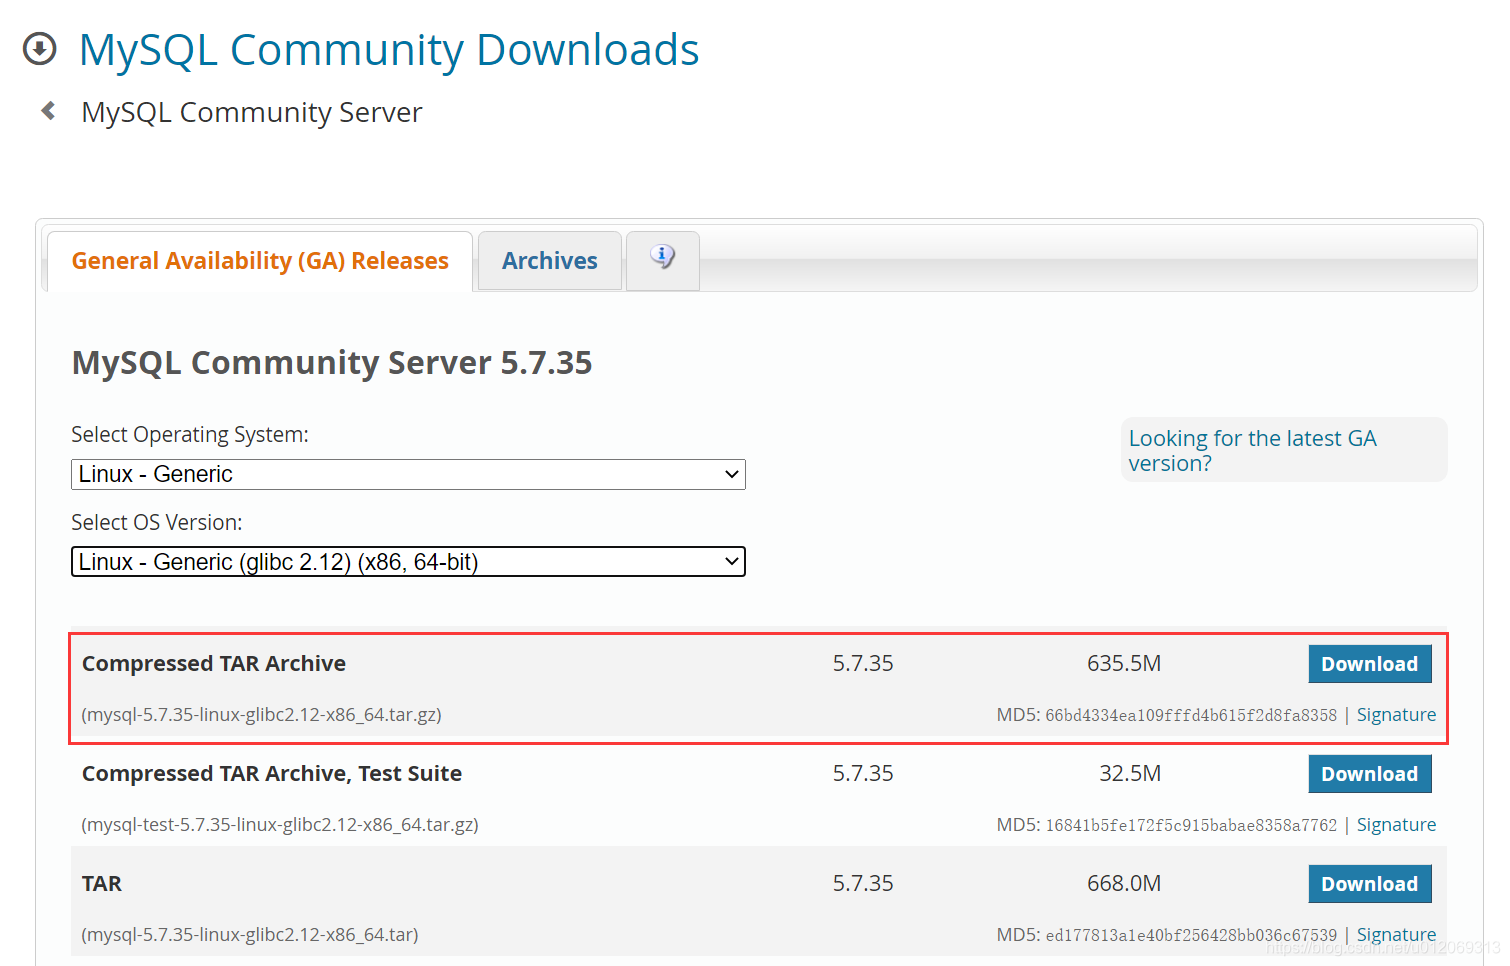Image resolution: width=1510 pixels, height=966 pixels.
Task: Click the Compressed TAR Archive row title
Action: click(x=214, y=664)
